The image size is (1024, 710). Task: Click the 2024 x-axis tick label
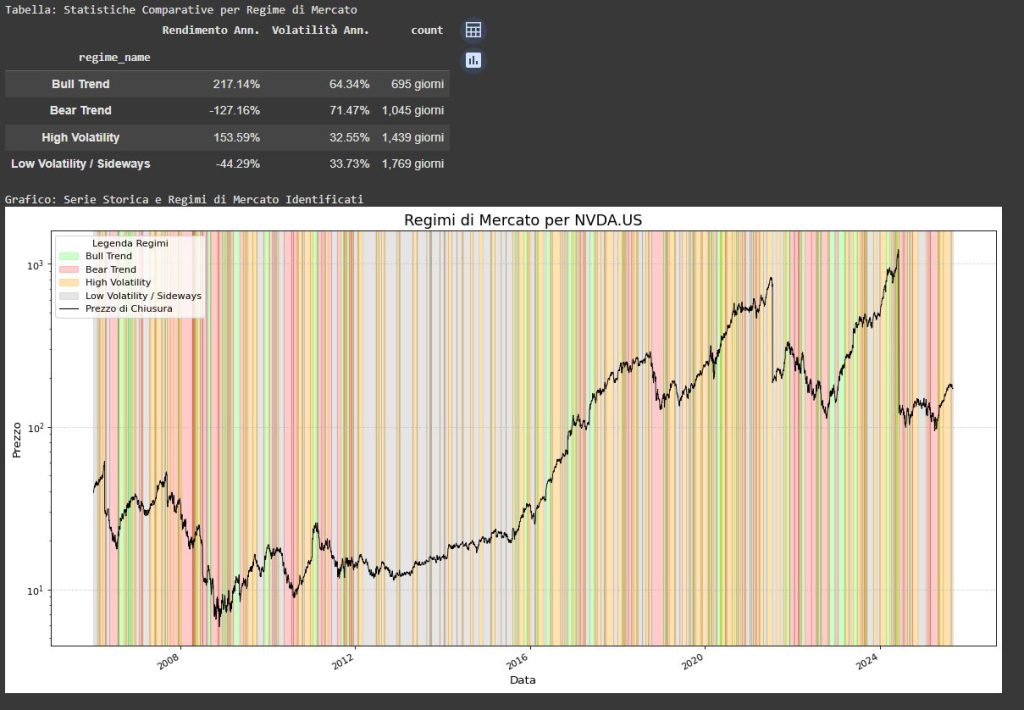pos(867,662)
